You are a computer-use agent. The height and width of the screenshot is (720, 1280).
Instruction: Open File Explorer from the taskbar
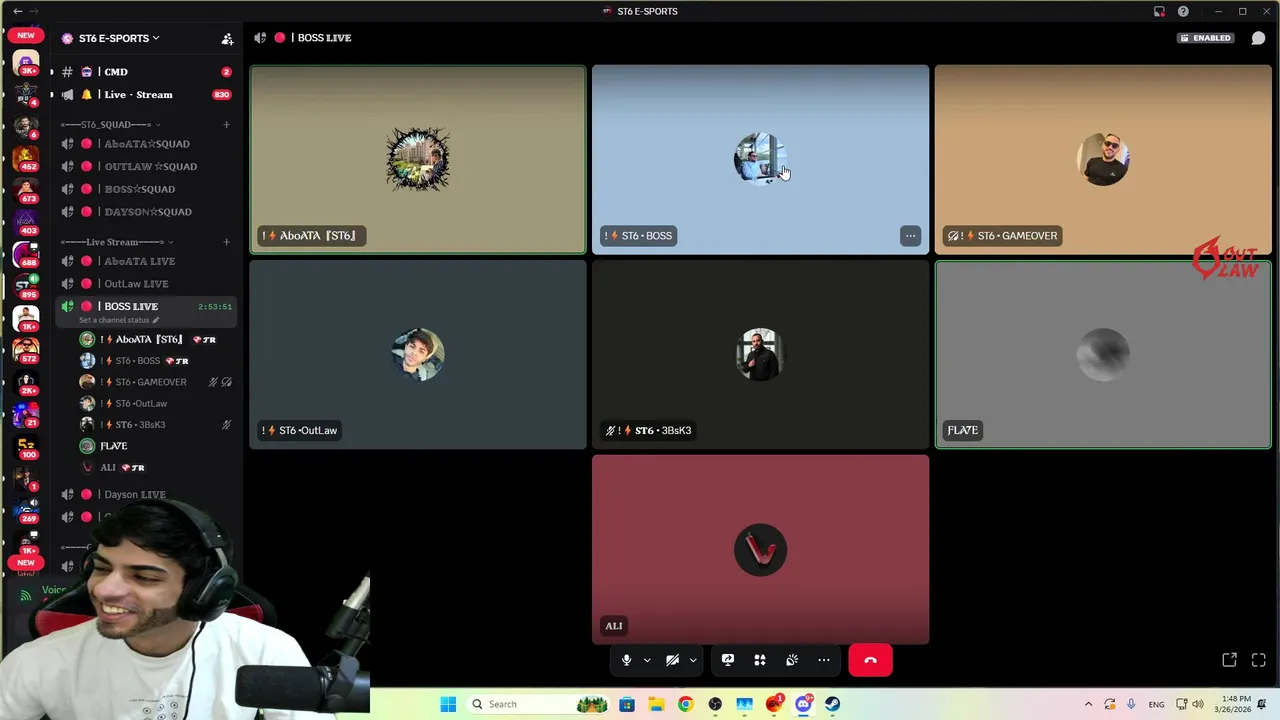(656, 704)
